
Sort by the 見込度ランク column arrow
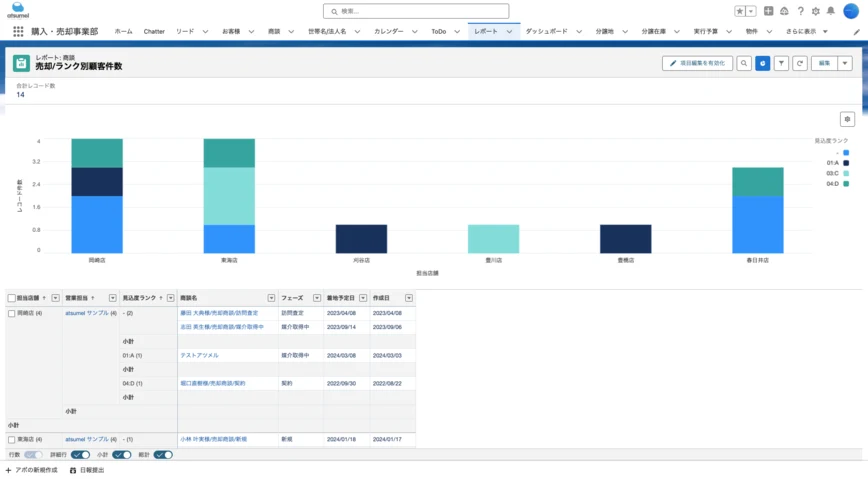coord(161,298)
